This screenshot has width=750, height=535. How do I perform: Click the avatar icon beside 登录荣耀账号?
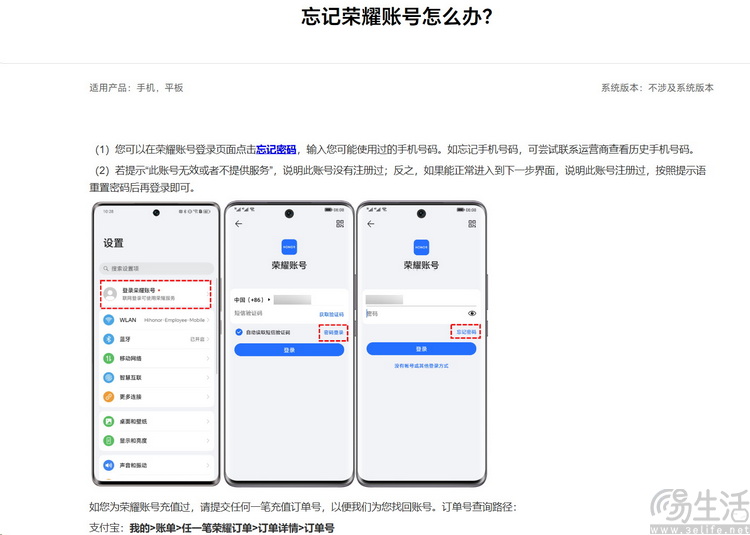pyautogui.click(x=110, y=294)
